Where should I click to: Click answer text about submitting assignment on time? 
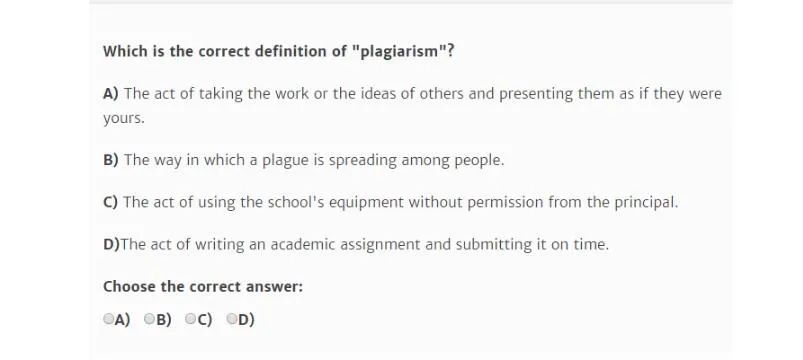click(x=365, y=245)
